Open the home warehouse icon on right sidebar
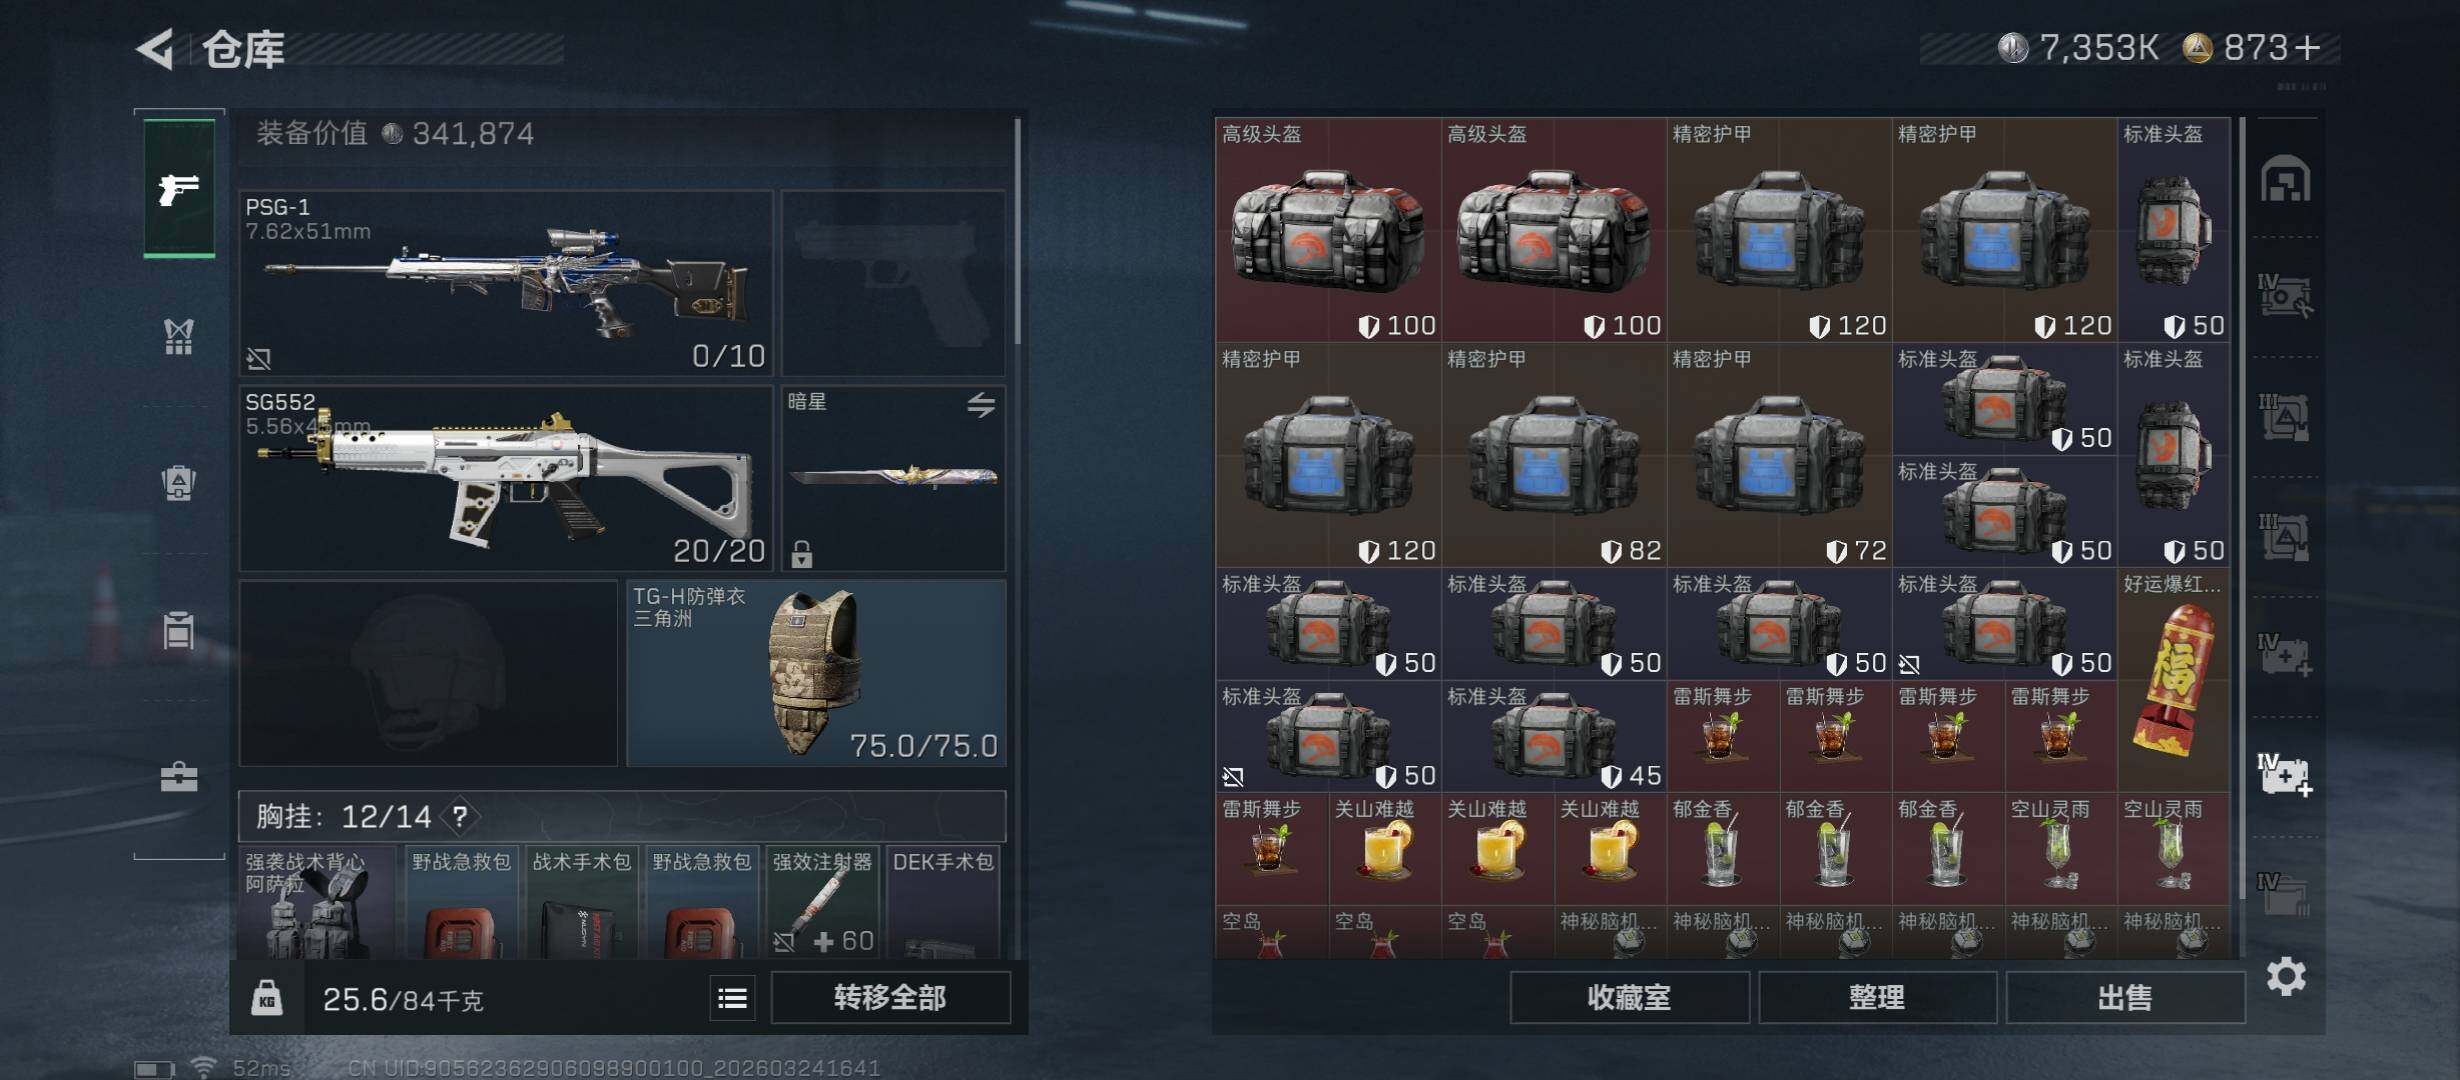The width and height of the screenshot is (2460, 1080). 2285,180
